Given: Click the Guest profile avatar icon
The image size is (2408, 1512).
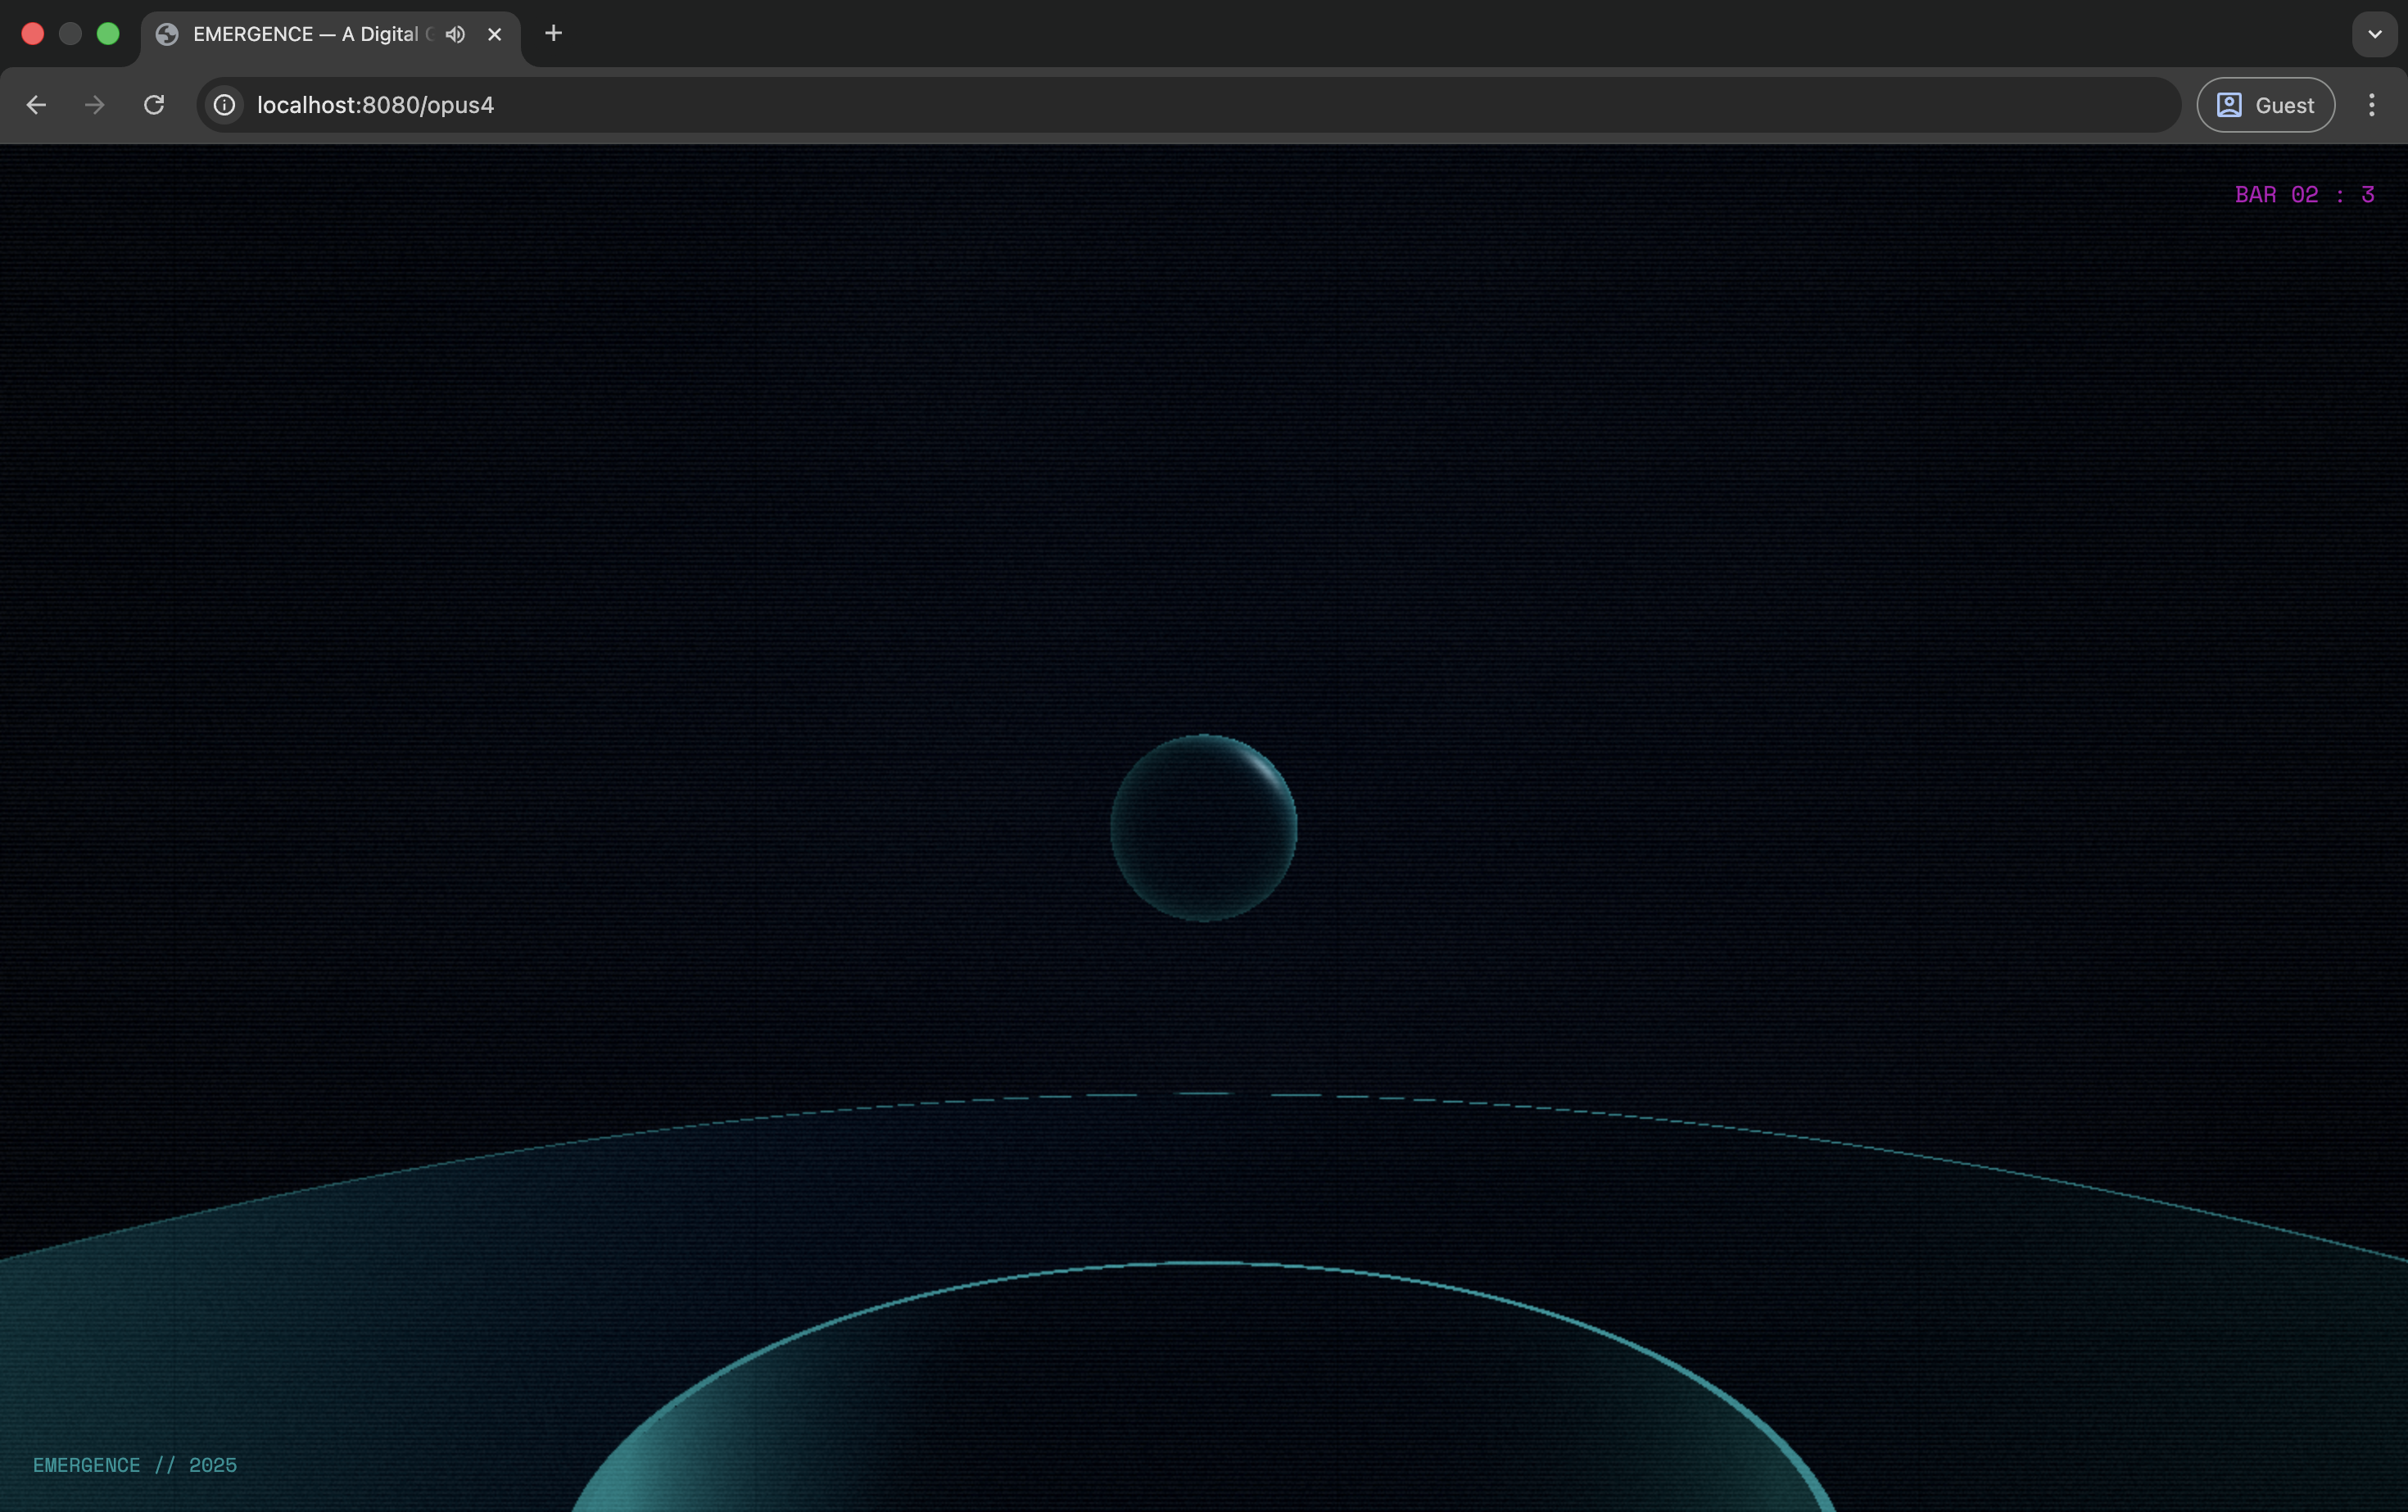Looking at the screenshot, I should [2229, 105].
